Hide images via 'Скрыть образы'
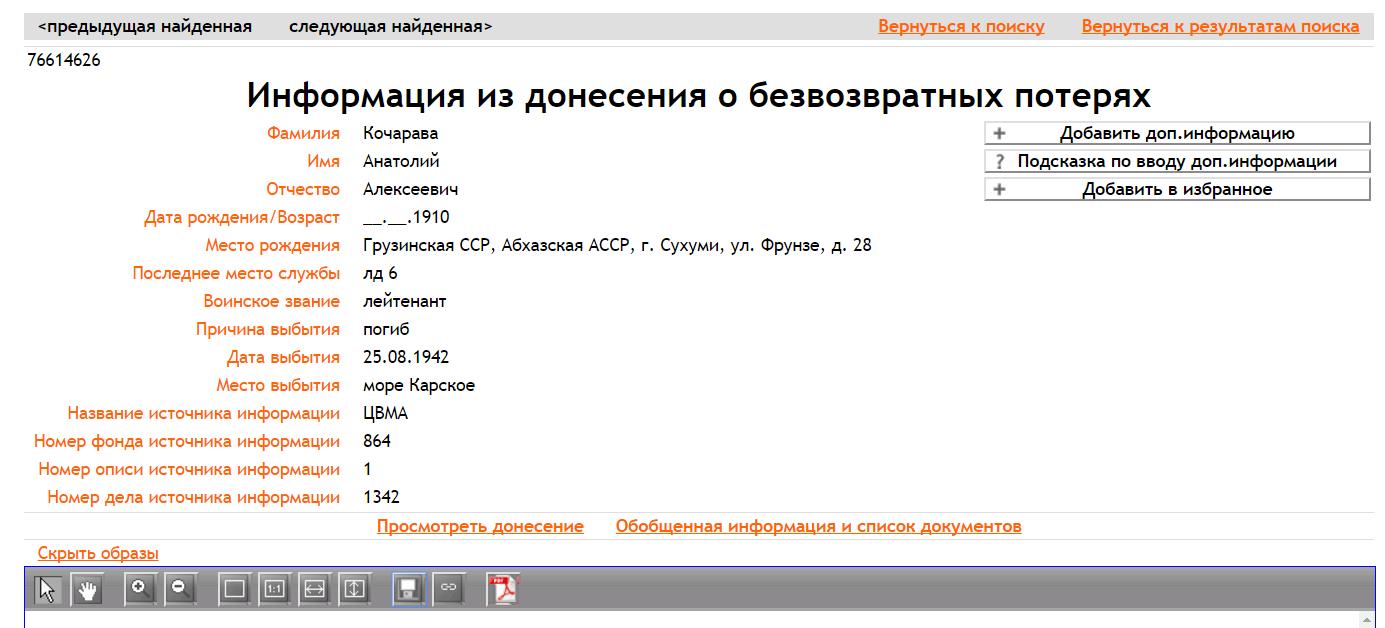Image resolution: width=1385 pixels, height=628 pixels. pyautogui.click(x=98, y=553)
